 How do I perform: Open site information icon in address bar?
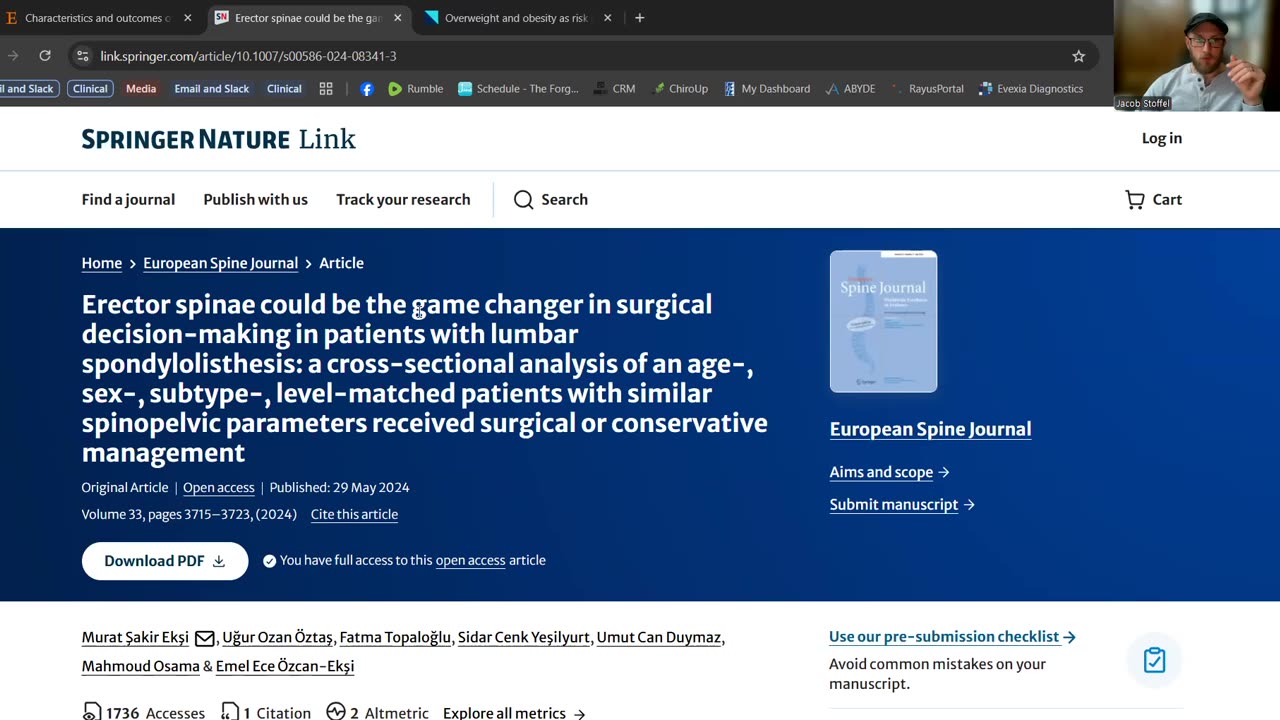pyautogui.click(x=83, y=56)
